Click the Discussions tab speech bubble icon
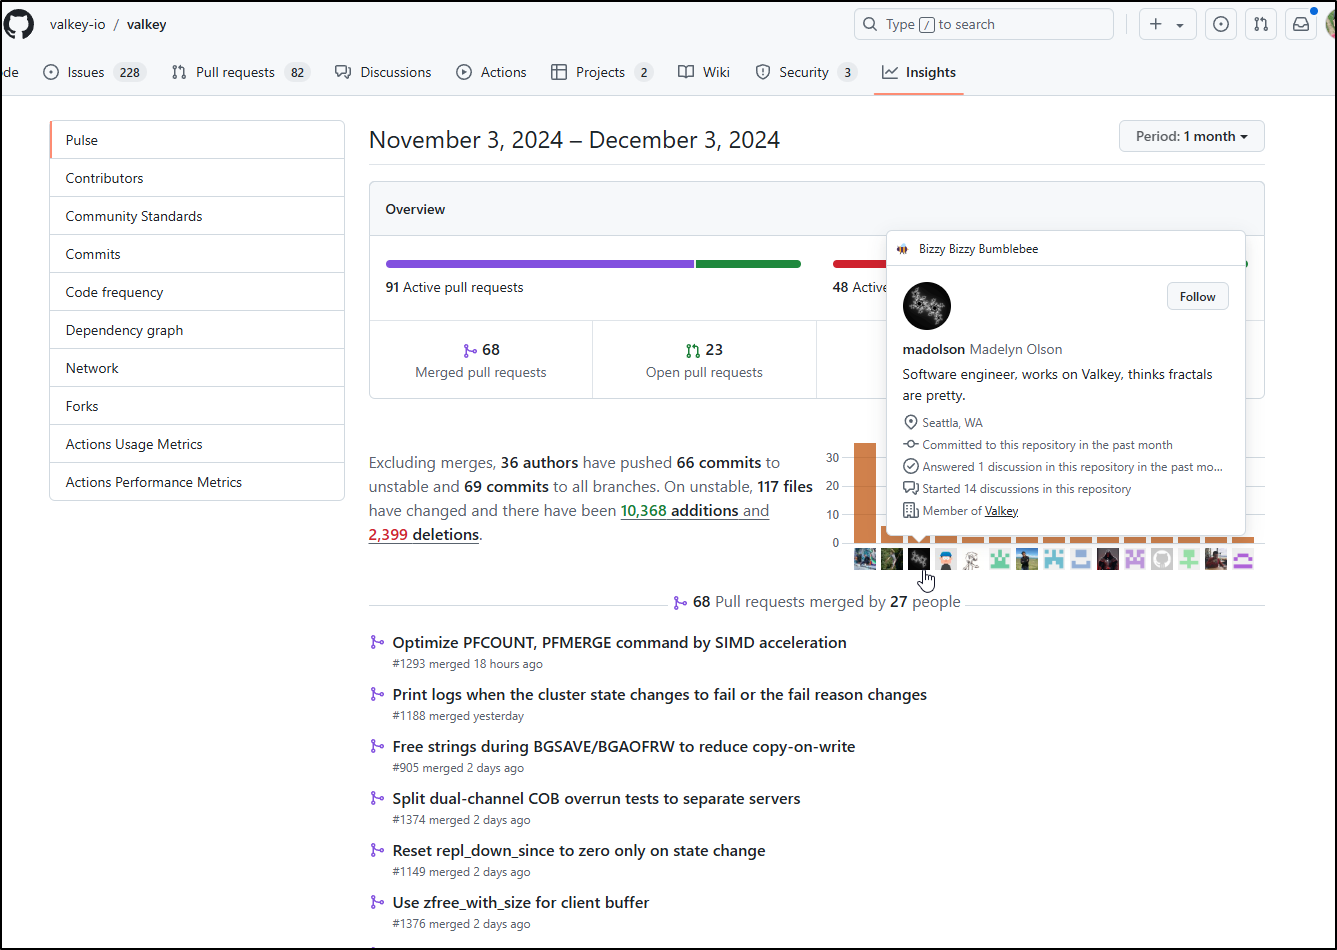The height and width of the screenshot is (950, 1337). pos(343,72)
